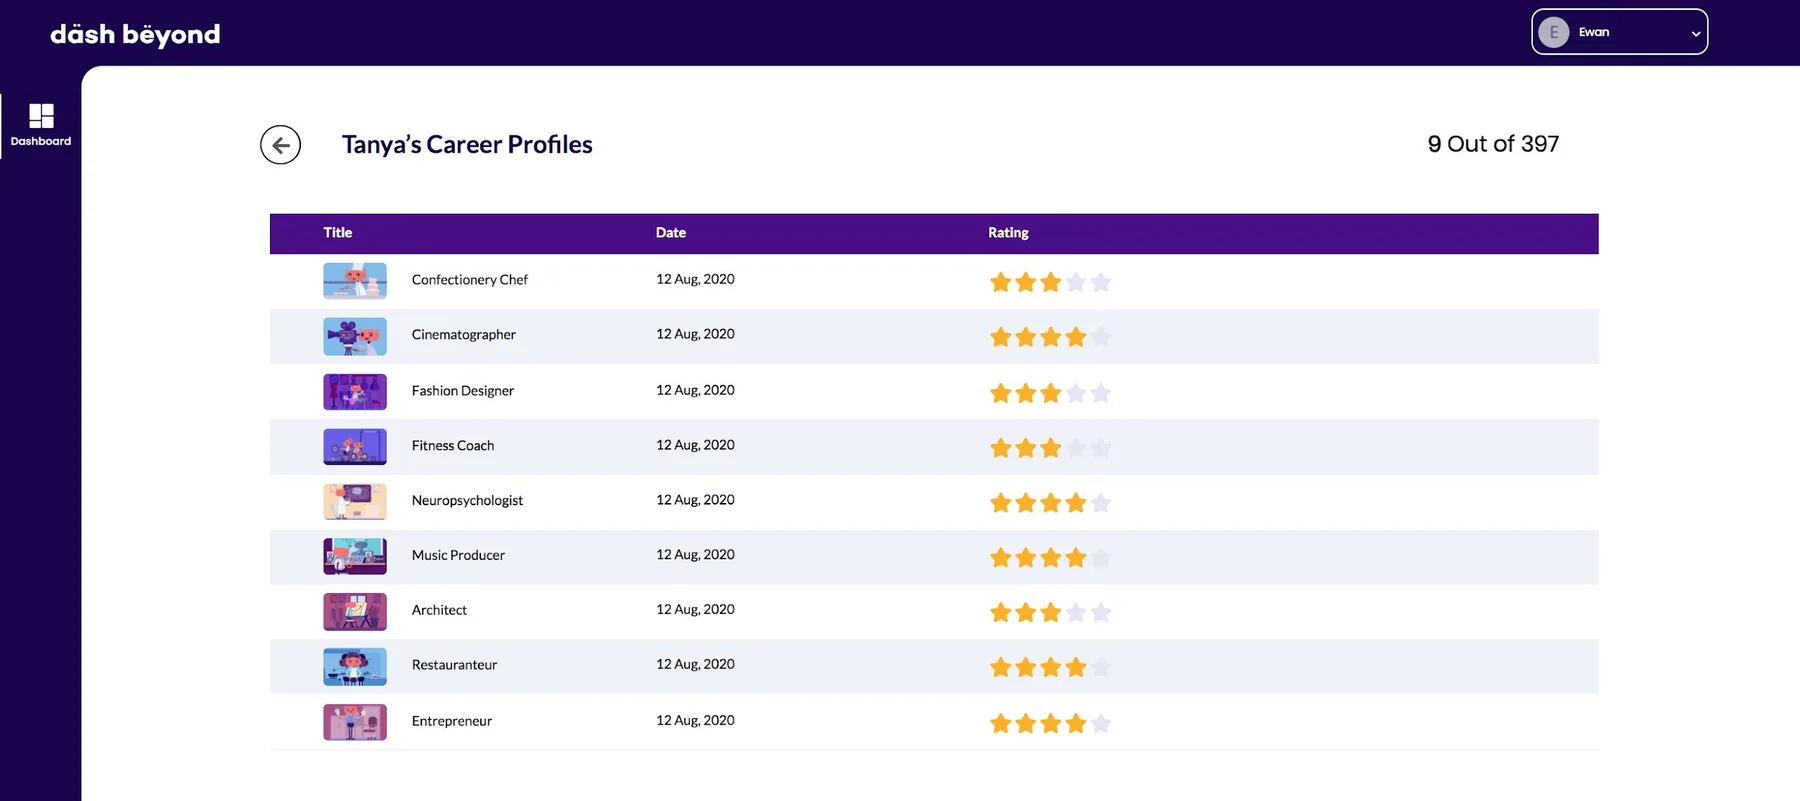This screenshot has width=1800, height=801.
Task: Click the second star for Music Producer
Action: [x=1025, y=558]
